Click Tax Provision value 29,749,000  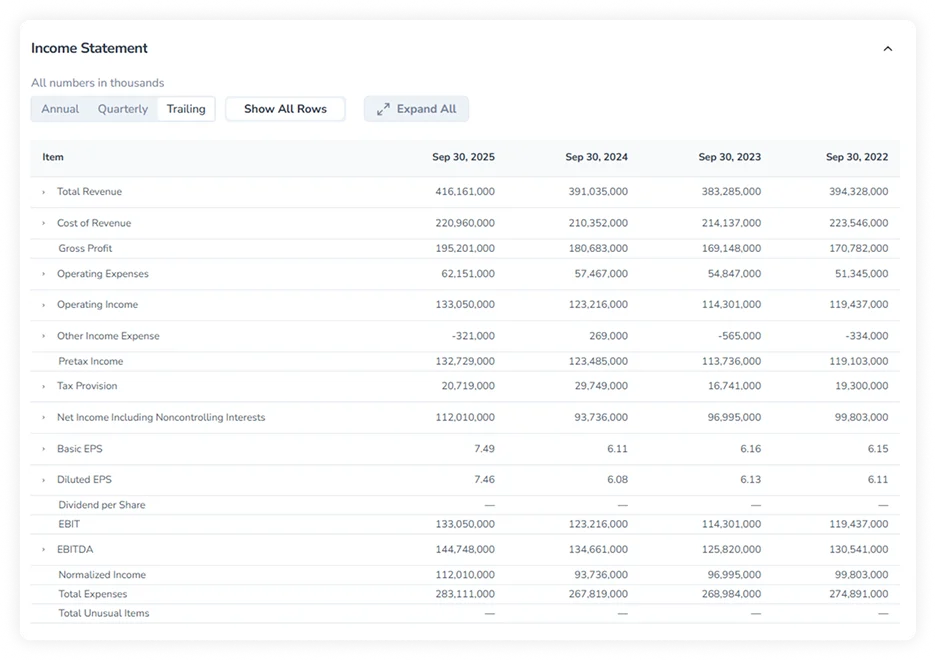coord(601,386)
